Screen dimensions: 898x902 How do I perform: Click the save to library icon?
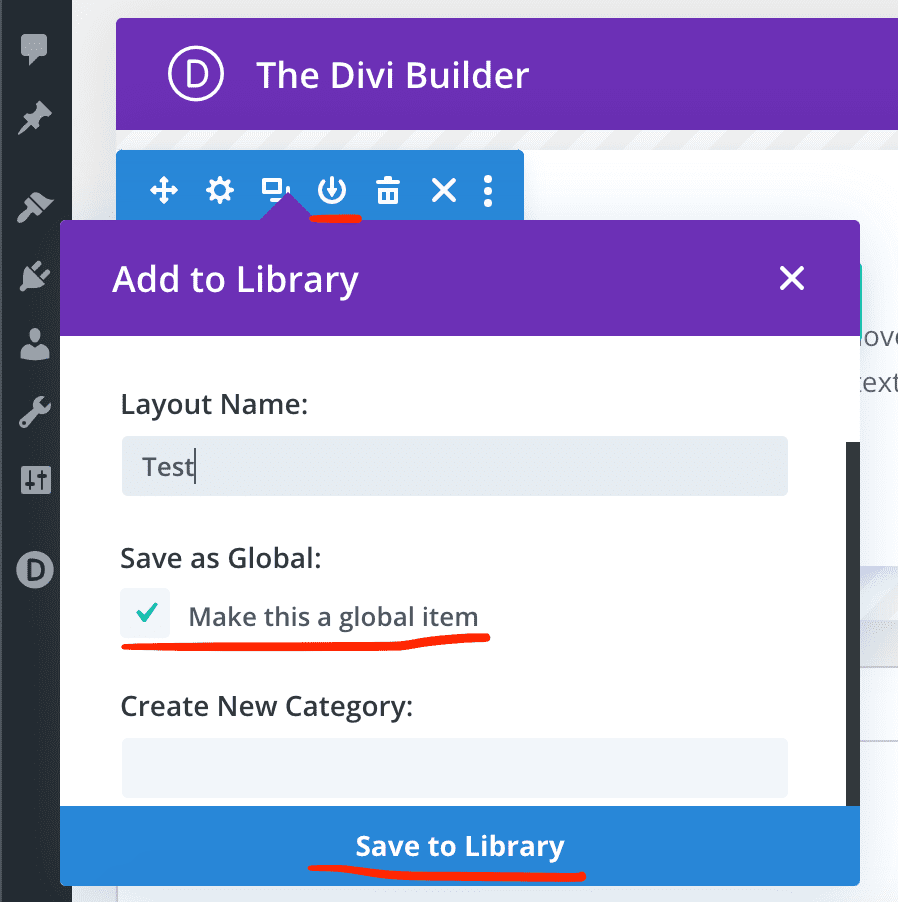[x=332, y=190]
